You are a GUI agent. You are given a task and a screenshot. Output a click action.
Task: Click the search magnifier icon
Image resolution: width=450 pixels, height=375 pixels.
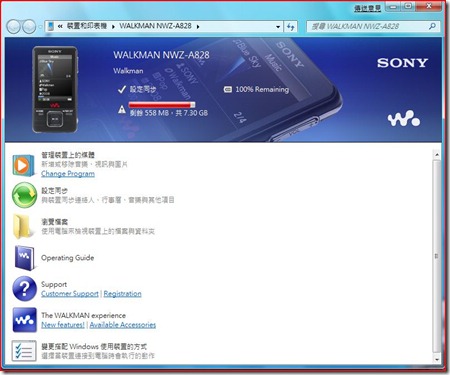tap(432, 26)
